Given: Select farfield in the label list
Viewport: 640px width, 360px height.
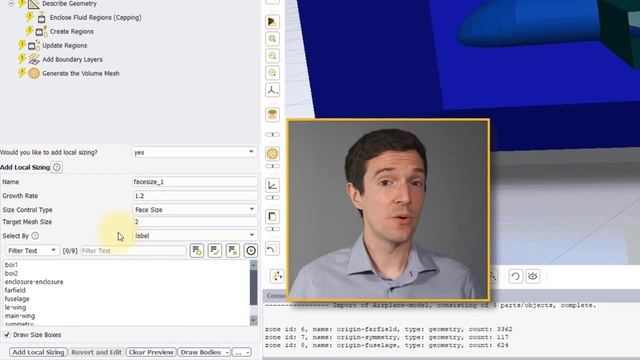Looking at the screenshot, I should [x=15, y=290].
